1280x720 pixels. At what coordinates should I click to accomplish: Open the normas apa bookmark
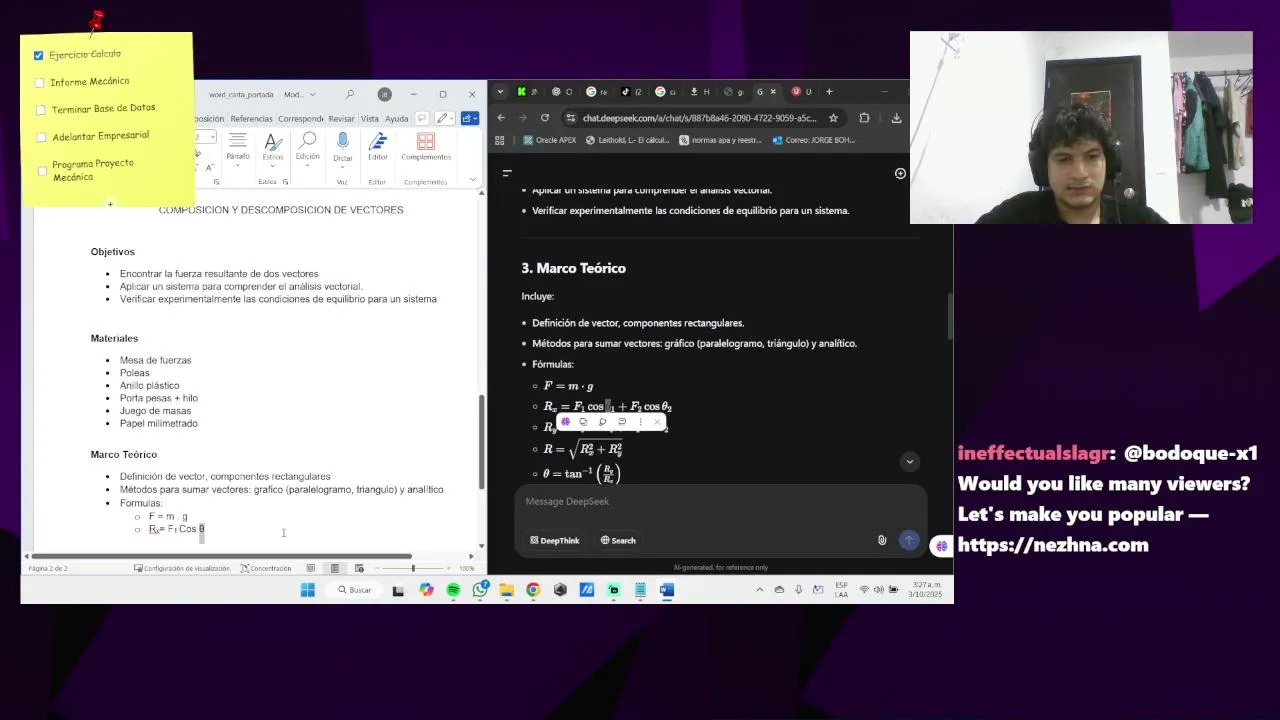(720, 140)
